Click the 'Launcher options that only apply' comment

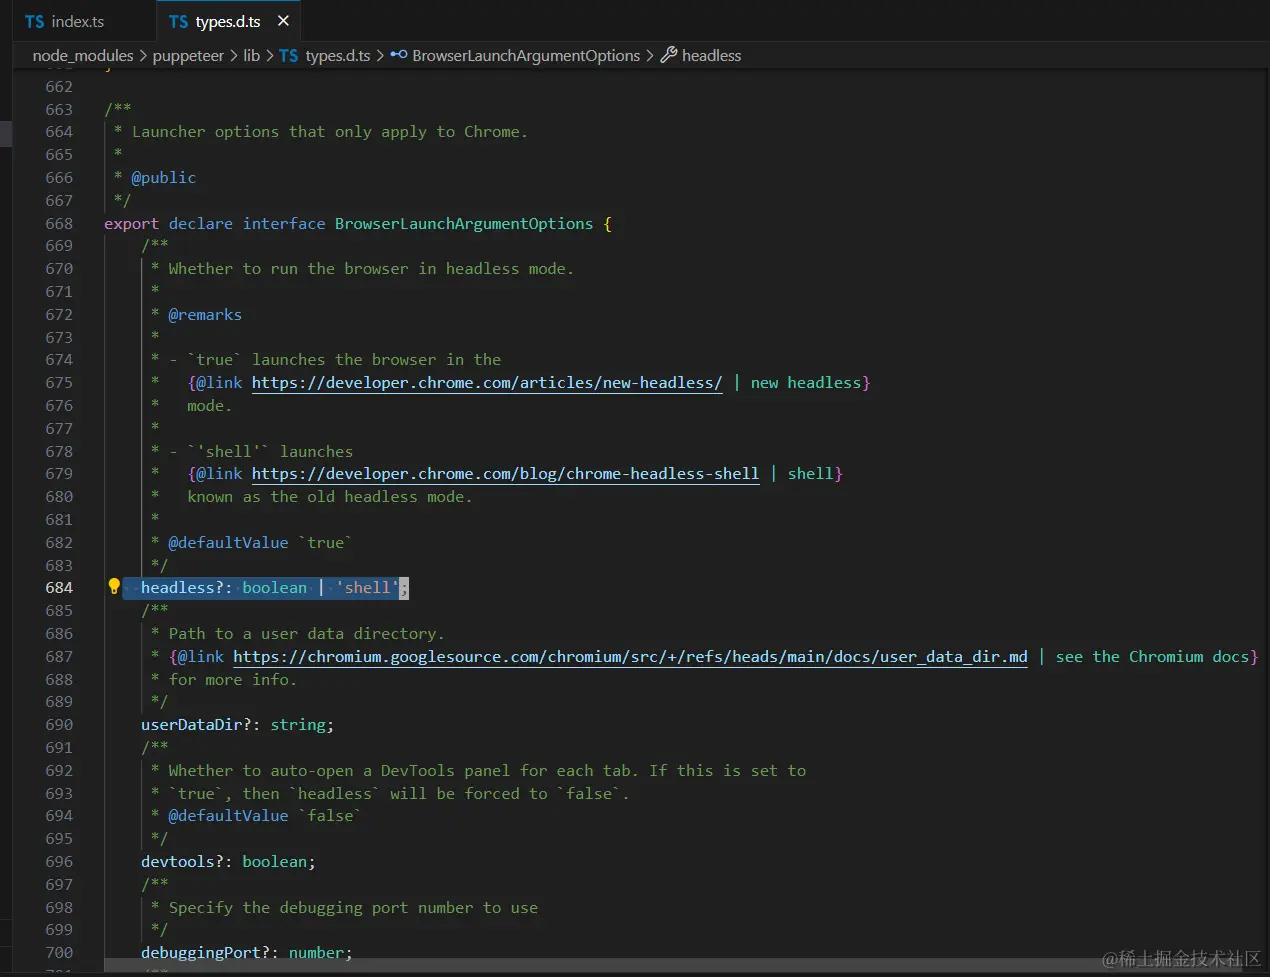click(x=330, y=132)
